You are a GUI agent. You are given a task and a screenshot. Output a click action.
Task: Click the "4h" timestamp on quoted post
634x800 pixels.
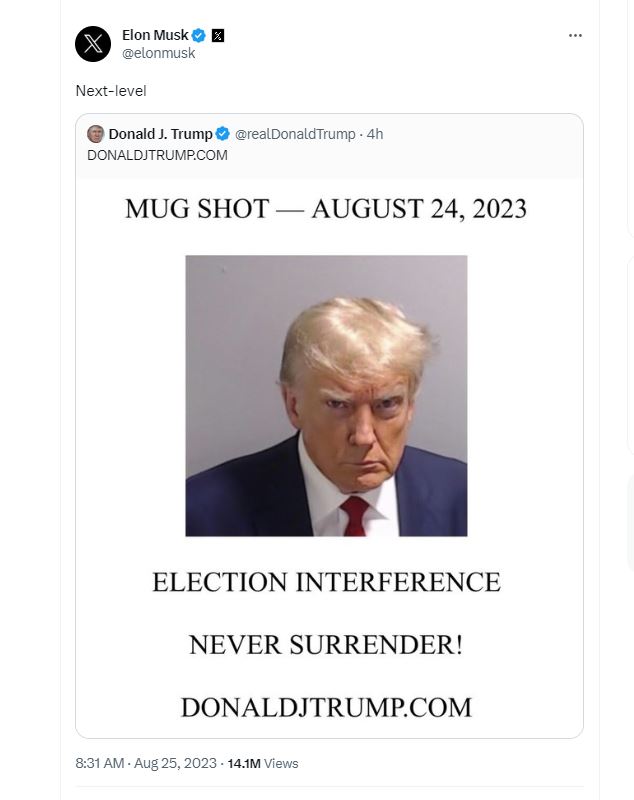click(375, 134)
